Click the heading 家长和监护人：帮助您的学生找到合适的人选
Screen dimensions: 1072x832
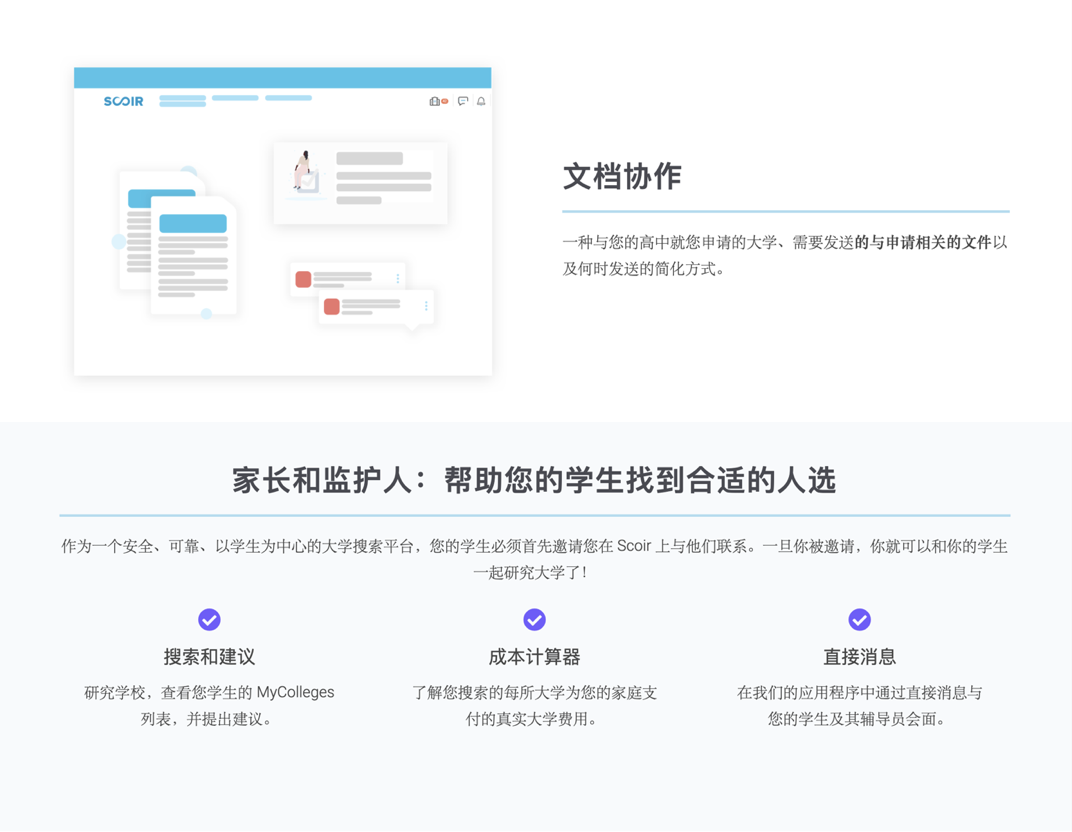click(x=534, y=480)
